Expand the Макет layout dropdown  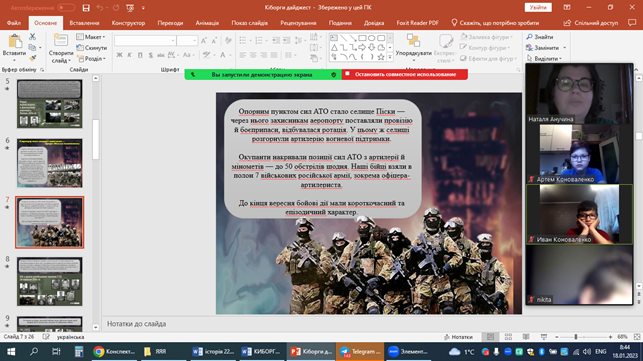91,37
